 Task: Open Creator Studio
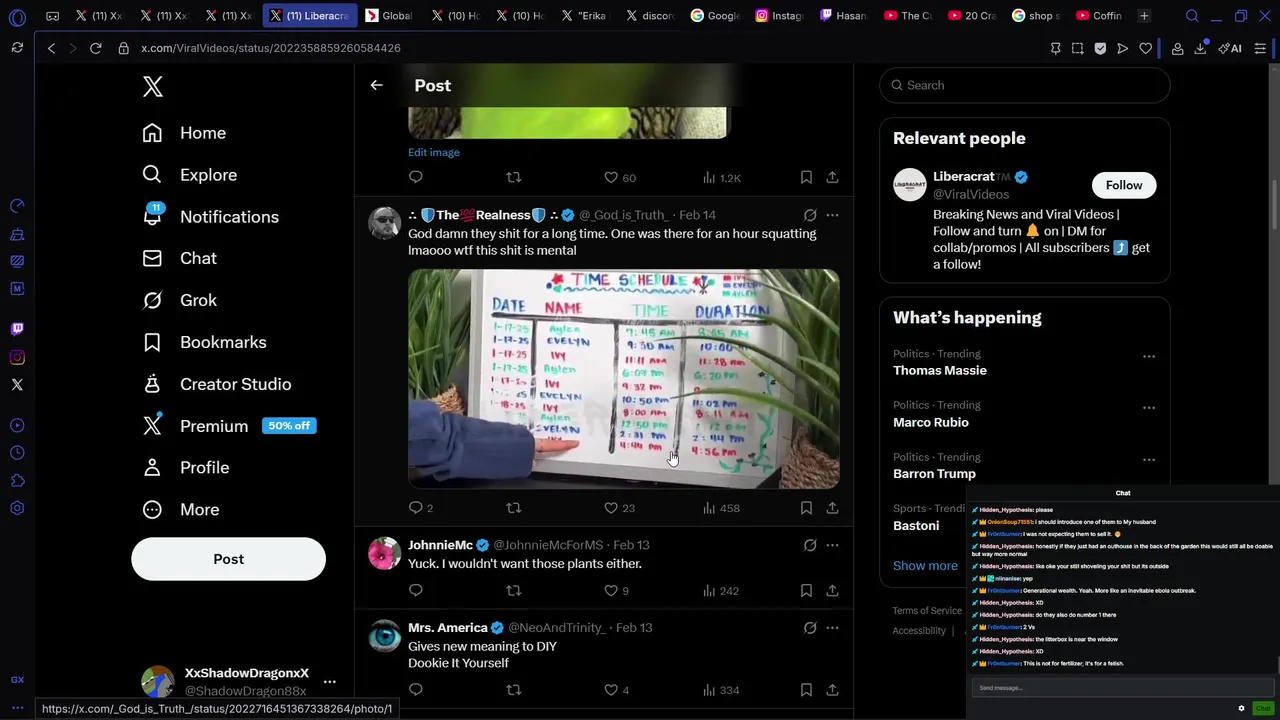click(217, 384)
